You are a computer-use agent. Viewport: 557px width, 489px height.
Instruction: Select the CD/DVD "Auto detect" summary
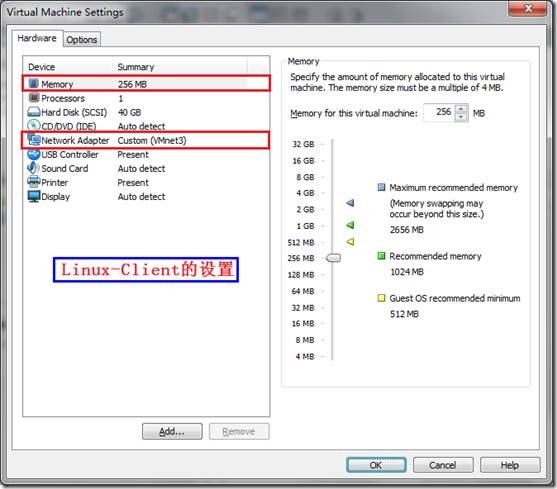tap(141, 126)
